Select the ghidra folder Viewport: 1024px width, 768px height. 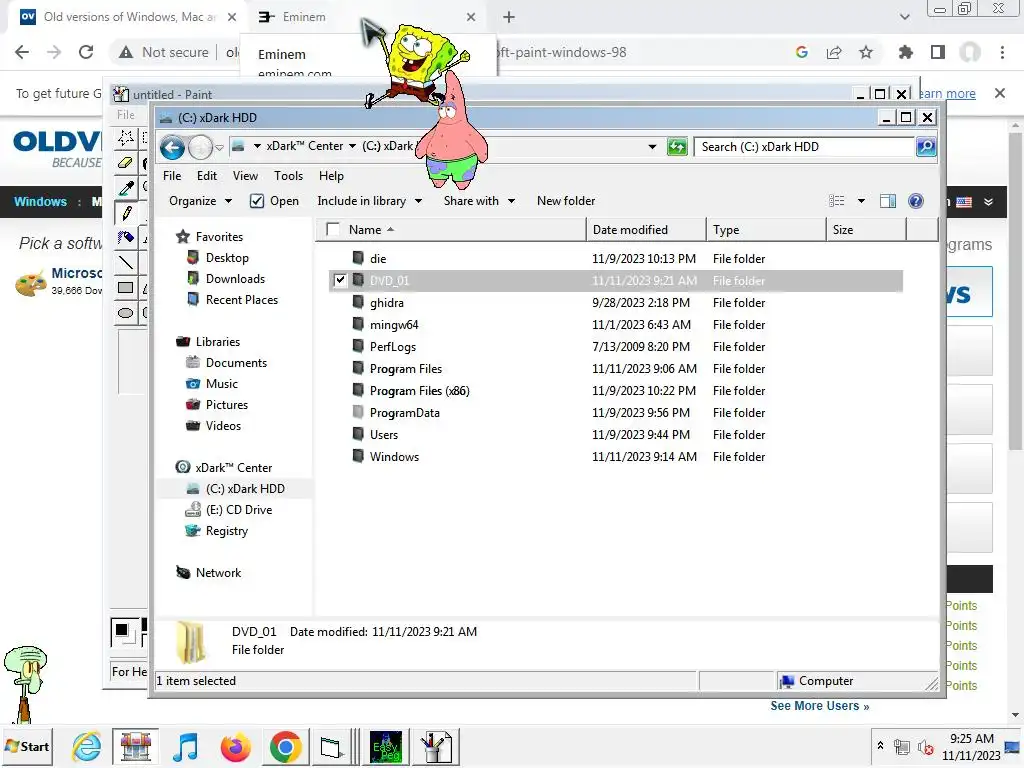386,303
